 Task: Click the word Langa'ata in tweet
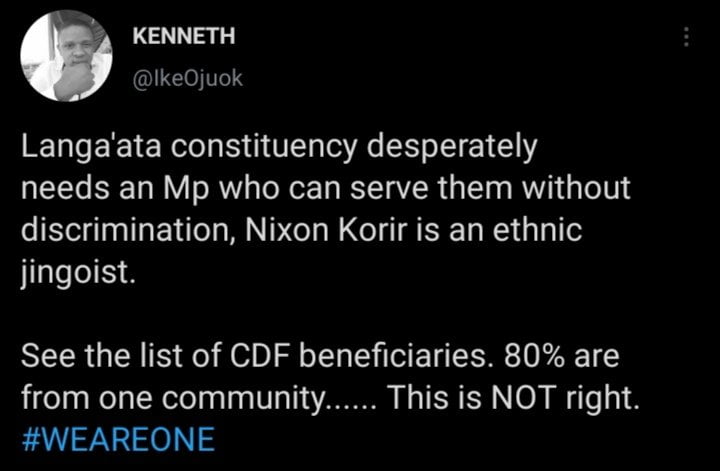[91, 148]
